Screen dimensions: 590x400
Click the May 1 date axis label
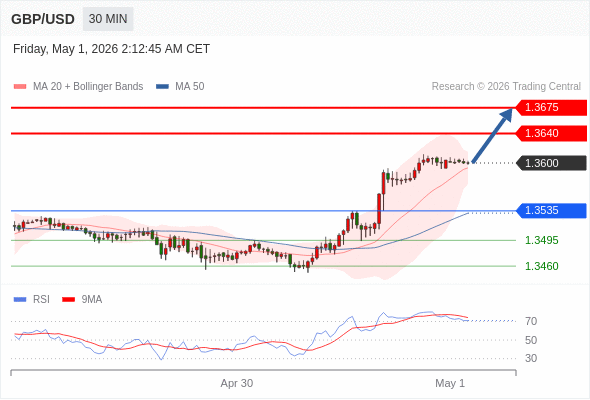[450, 383]
